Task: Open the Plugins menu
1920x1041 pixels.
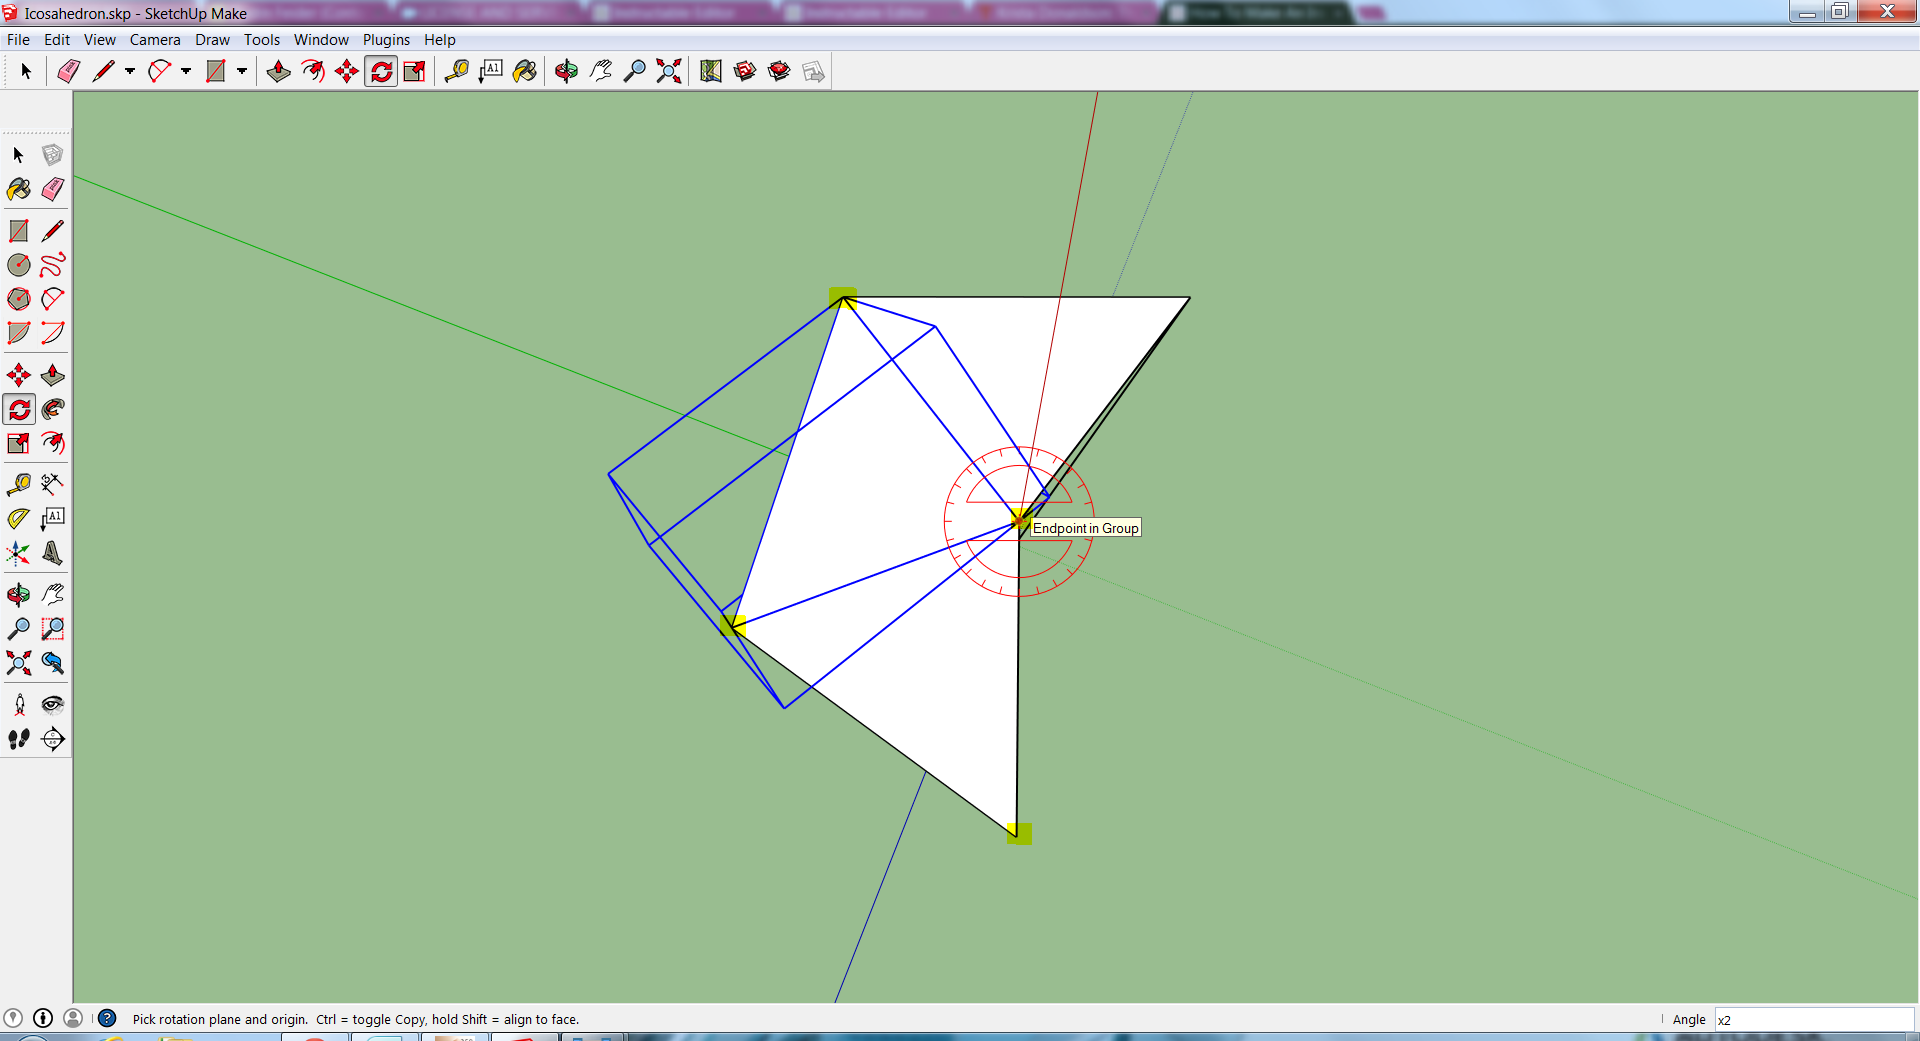Action: (x=386, y=40)
